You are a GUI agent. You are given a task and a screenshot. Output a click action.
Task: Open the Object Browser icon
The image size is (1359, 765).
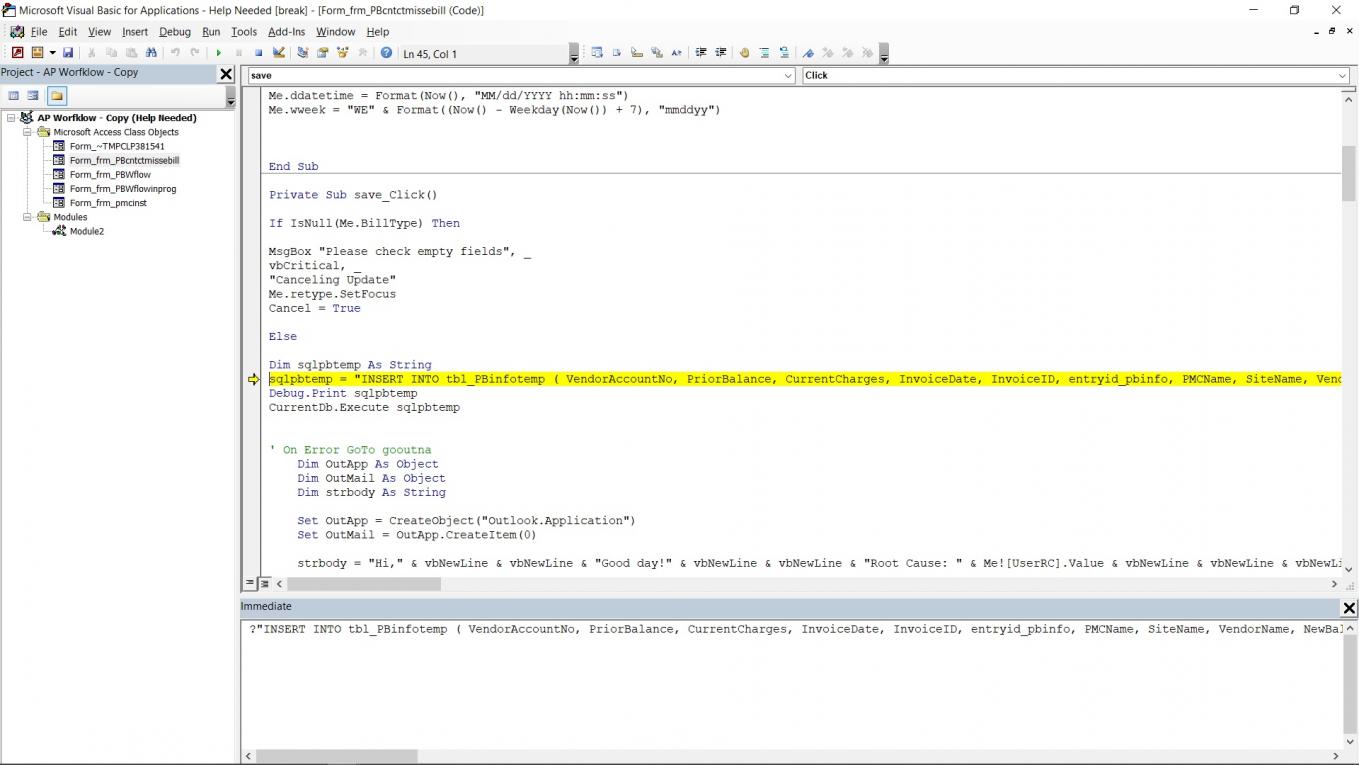[x=343, y=53]
